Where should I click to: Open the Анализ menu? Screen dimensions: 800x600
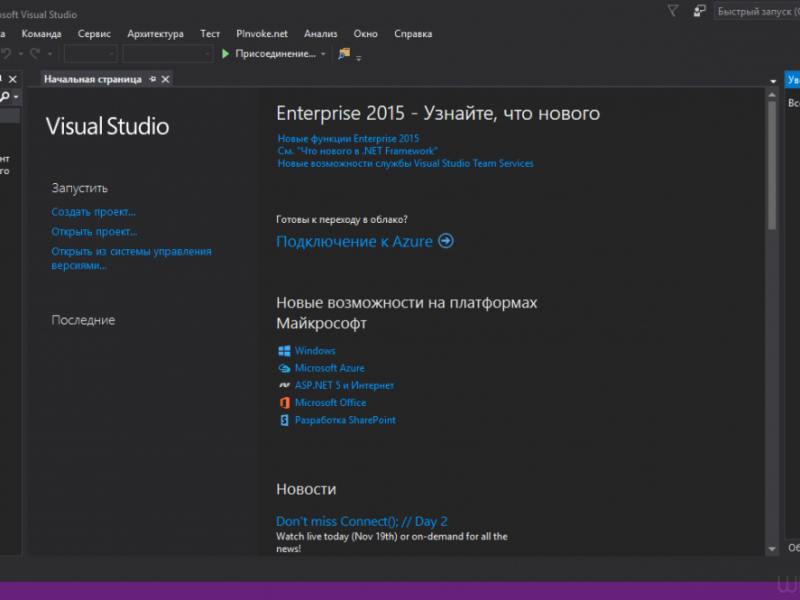[x=320, y=34]
